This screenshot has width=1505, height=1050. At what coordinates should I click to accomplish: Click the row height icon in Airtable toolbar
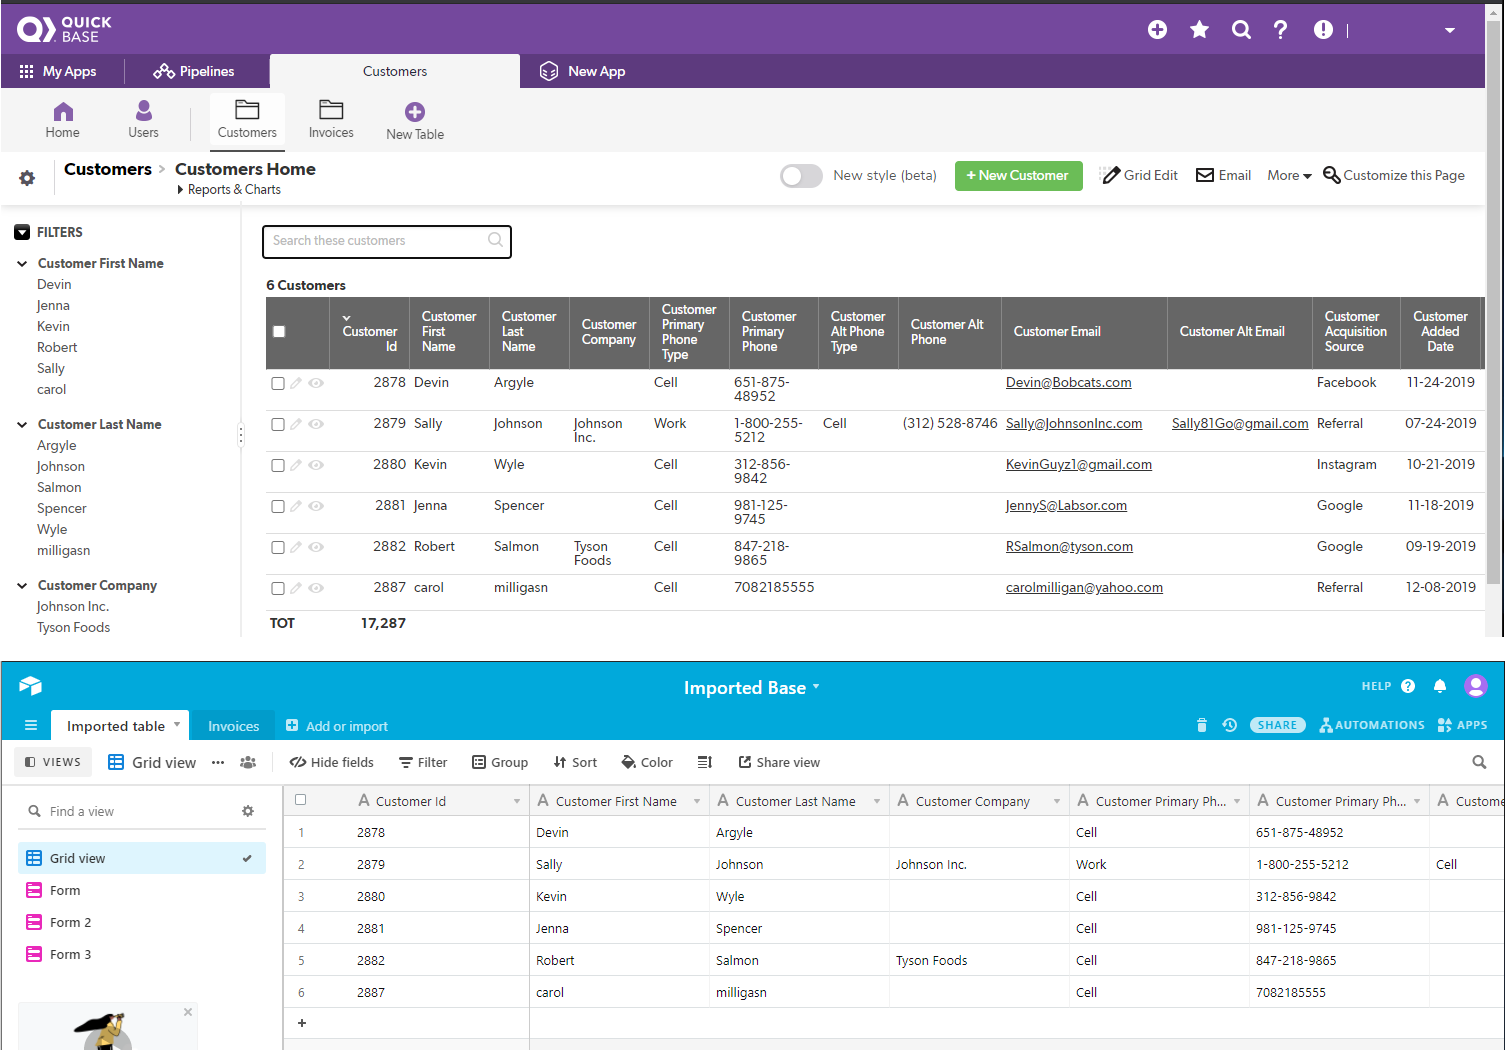click(x=705, y=762)
